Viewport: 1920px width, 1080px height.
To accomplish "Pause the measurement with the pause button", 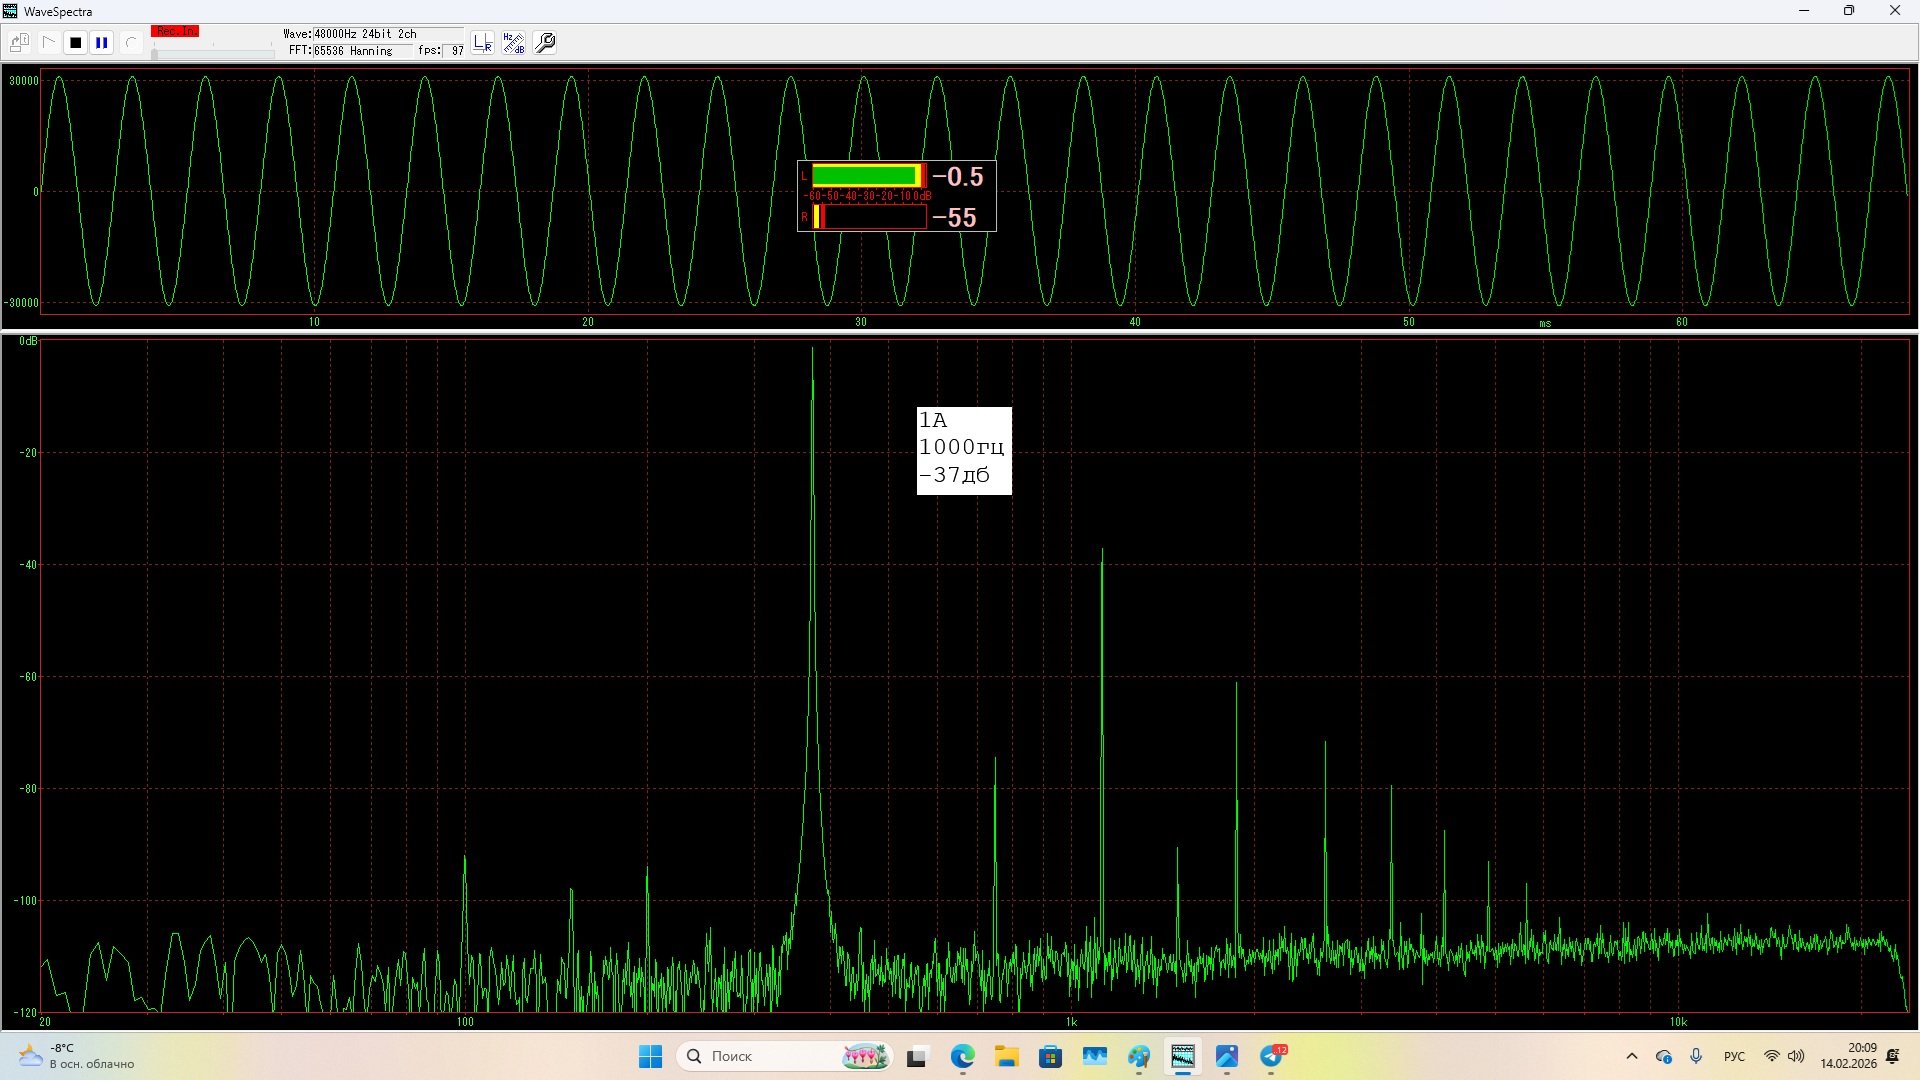I will click(102, 43).
